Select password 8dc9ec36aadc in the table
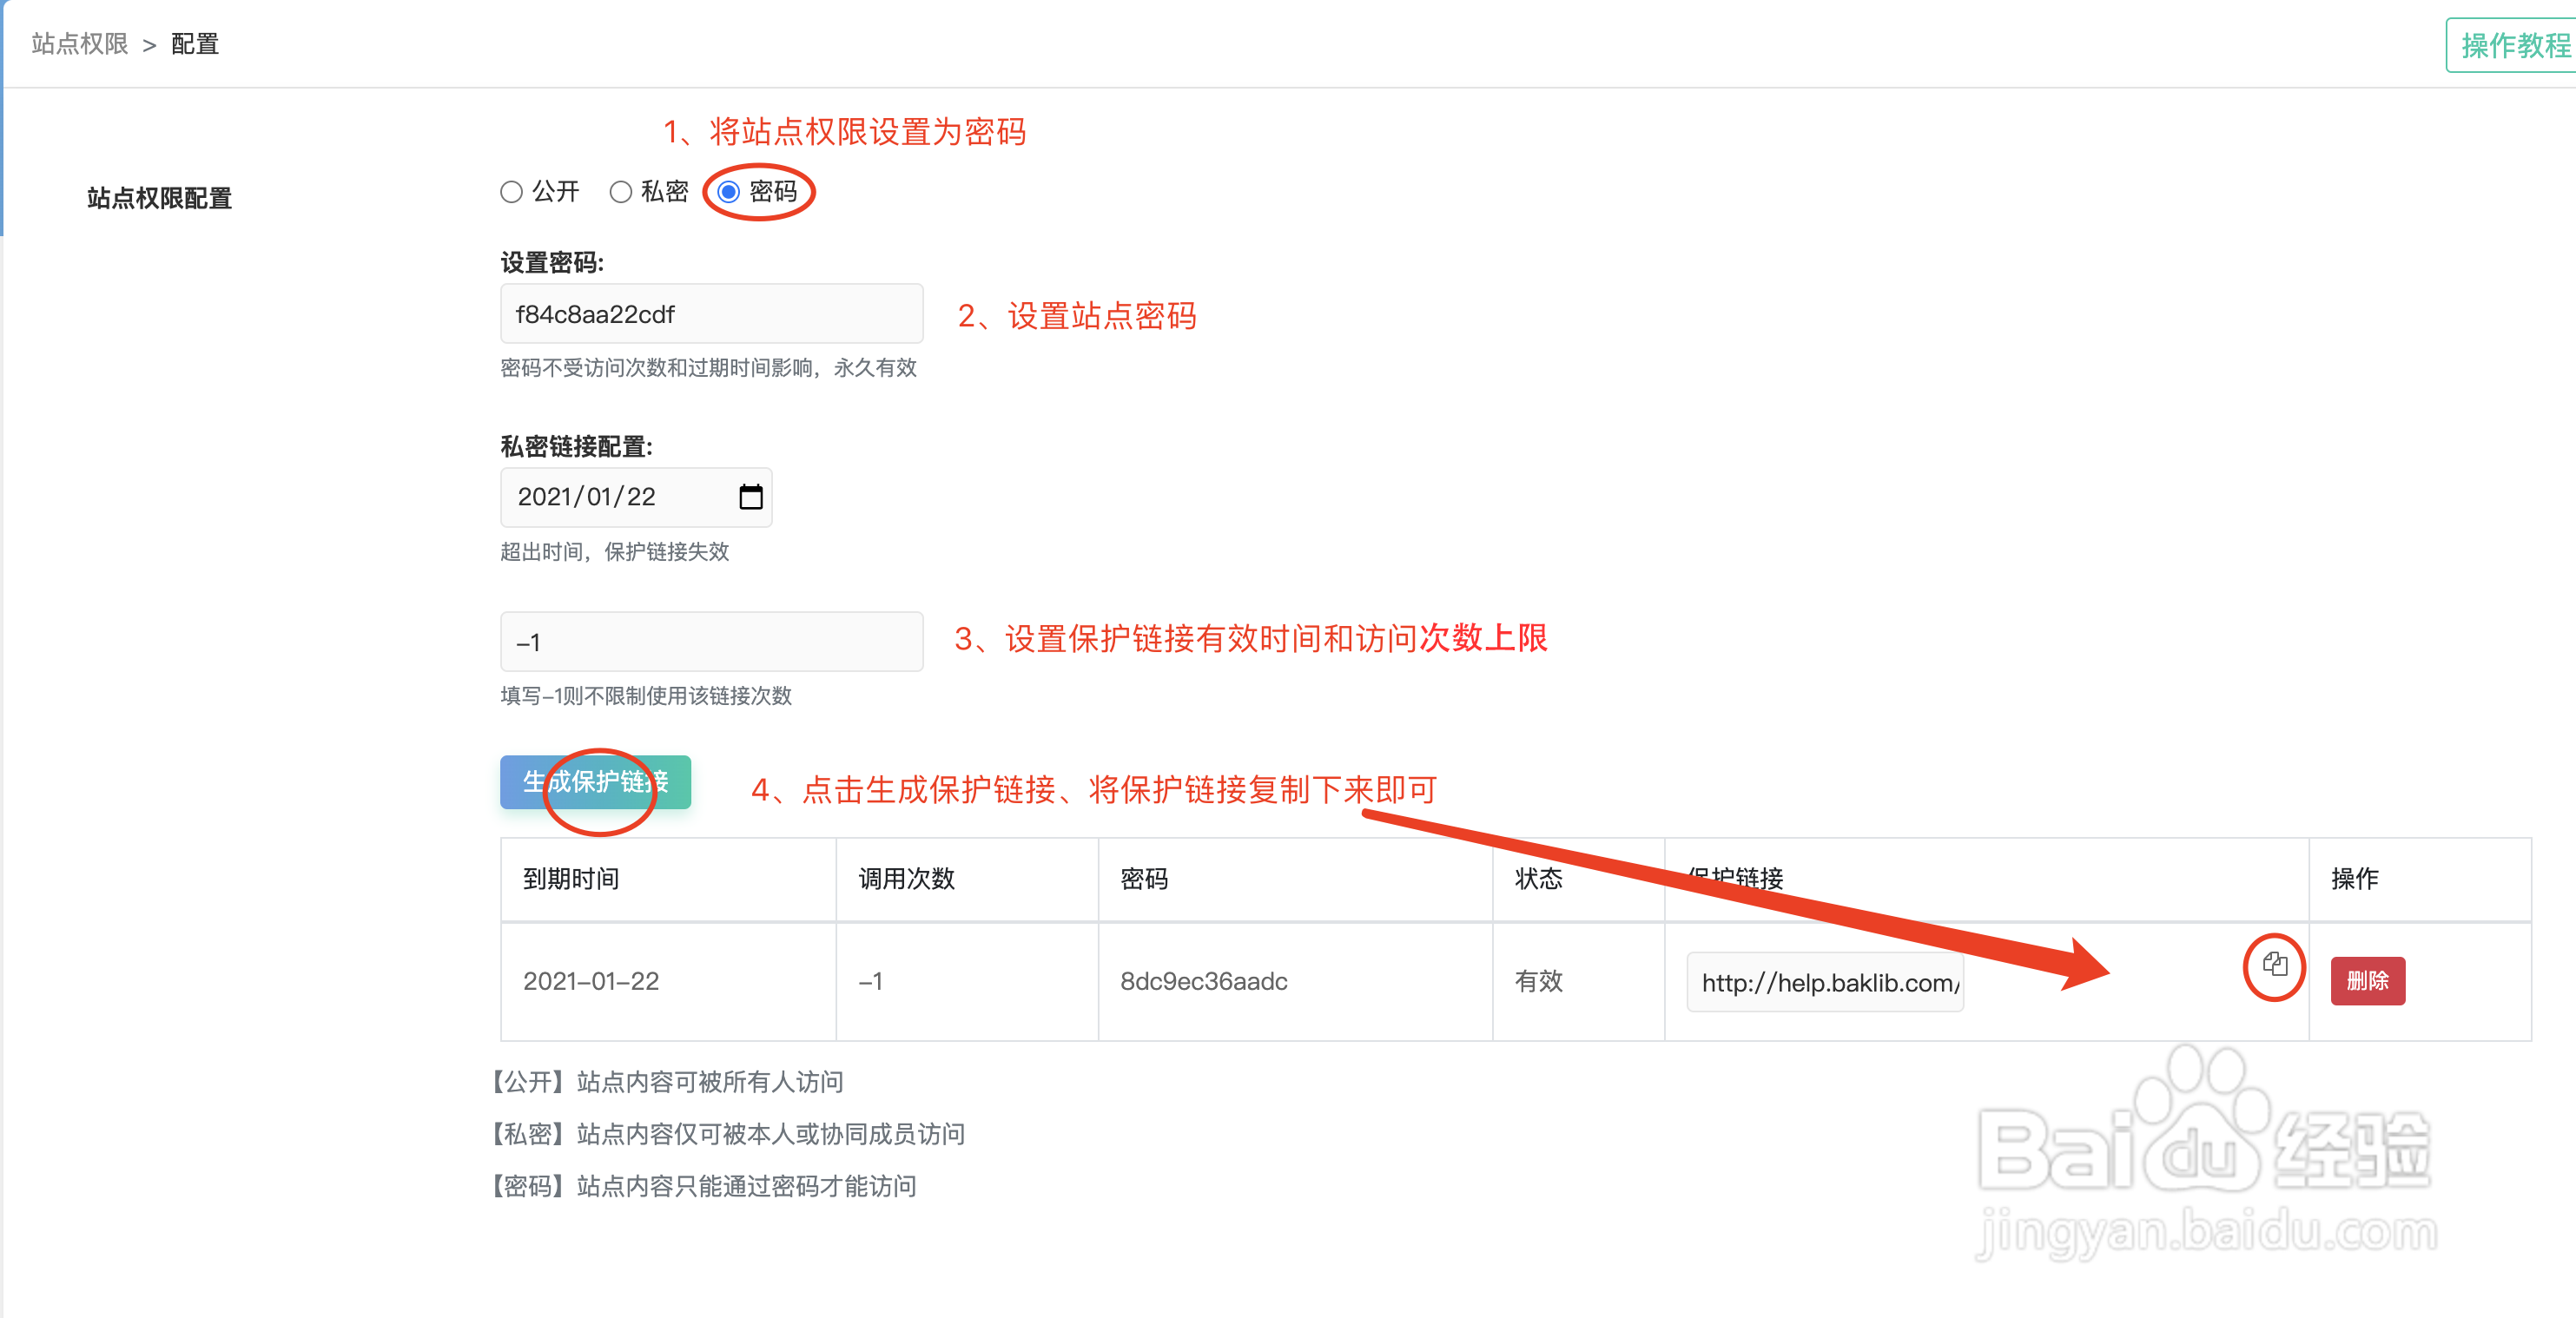Viewport: 2576px width, 1318px height. [1202, 981]
